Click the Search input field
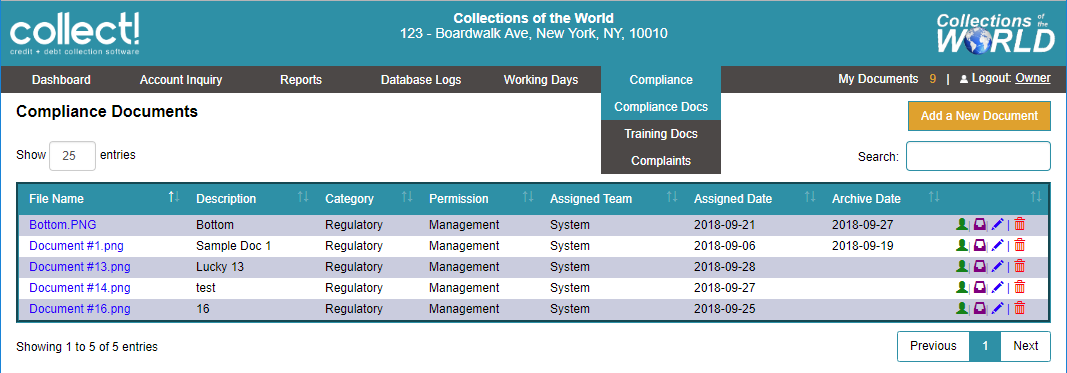The image size is (1067, 373). (x=979, y=156)
